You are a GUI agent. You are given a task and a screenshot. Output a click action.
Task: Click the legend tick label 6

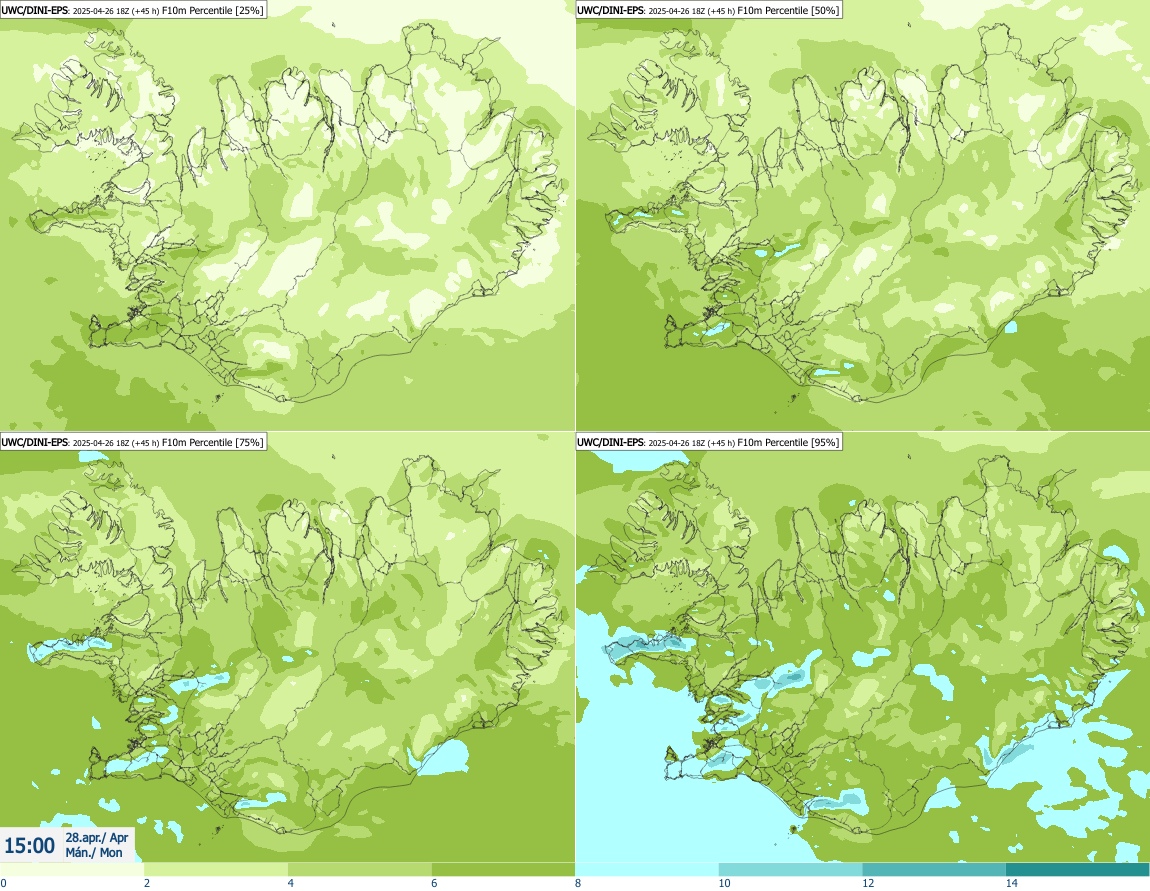(x=434, y=883)
